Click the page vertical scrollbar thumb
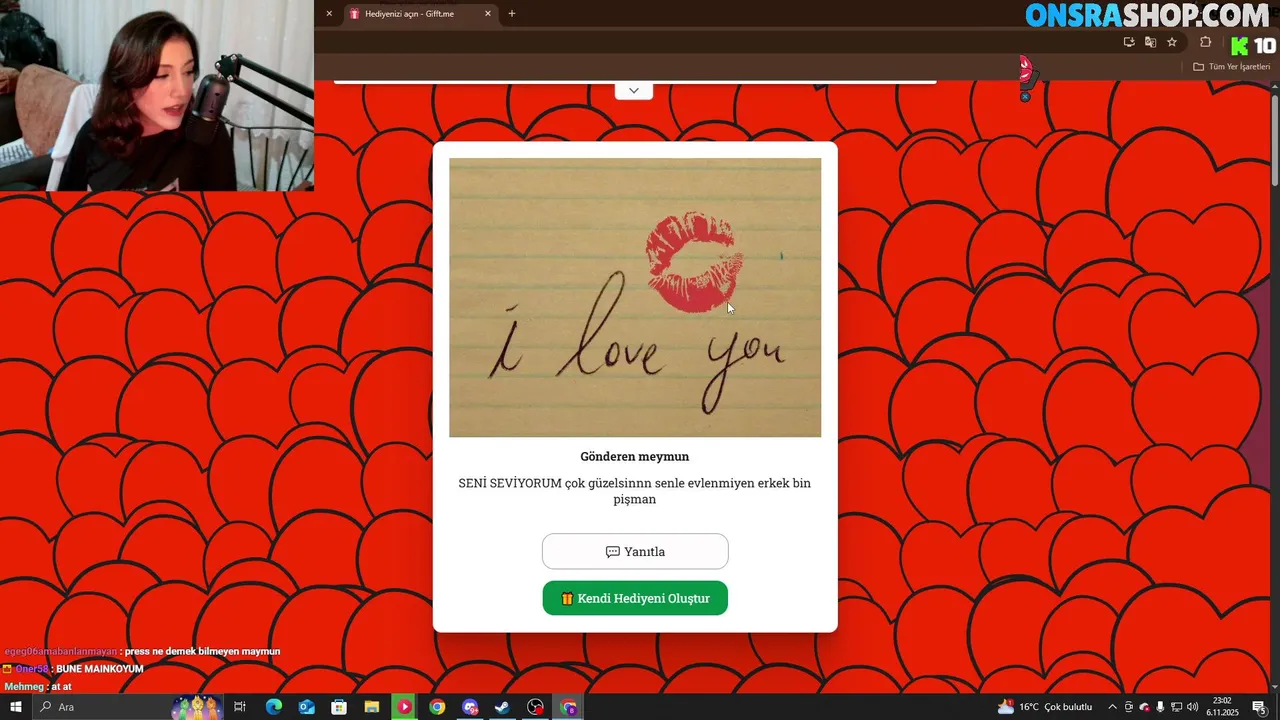Screen dimensions: 1280x720 click(1274, 140)
